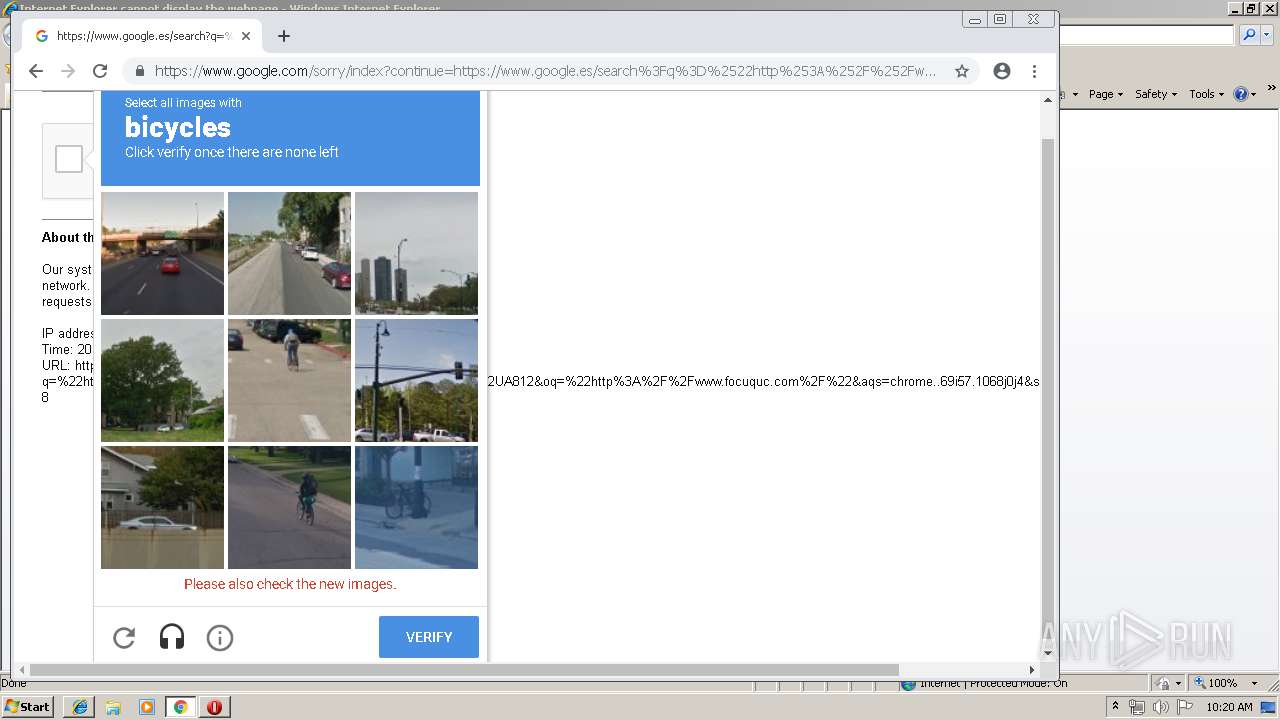Click the taskbar clock 10:20 AM
Viewport: 1280px width, 720px height.
1229,707
